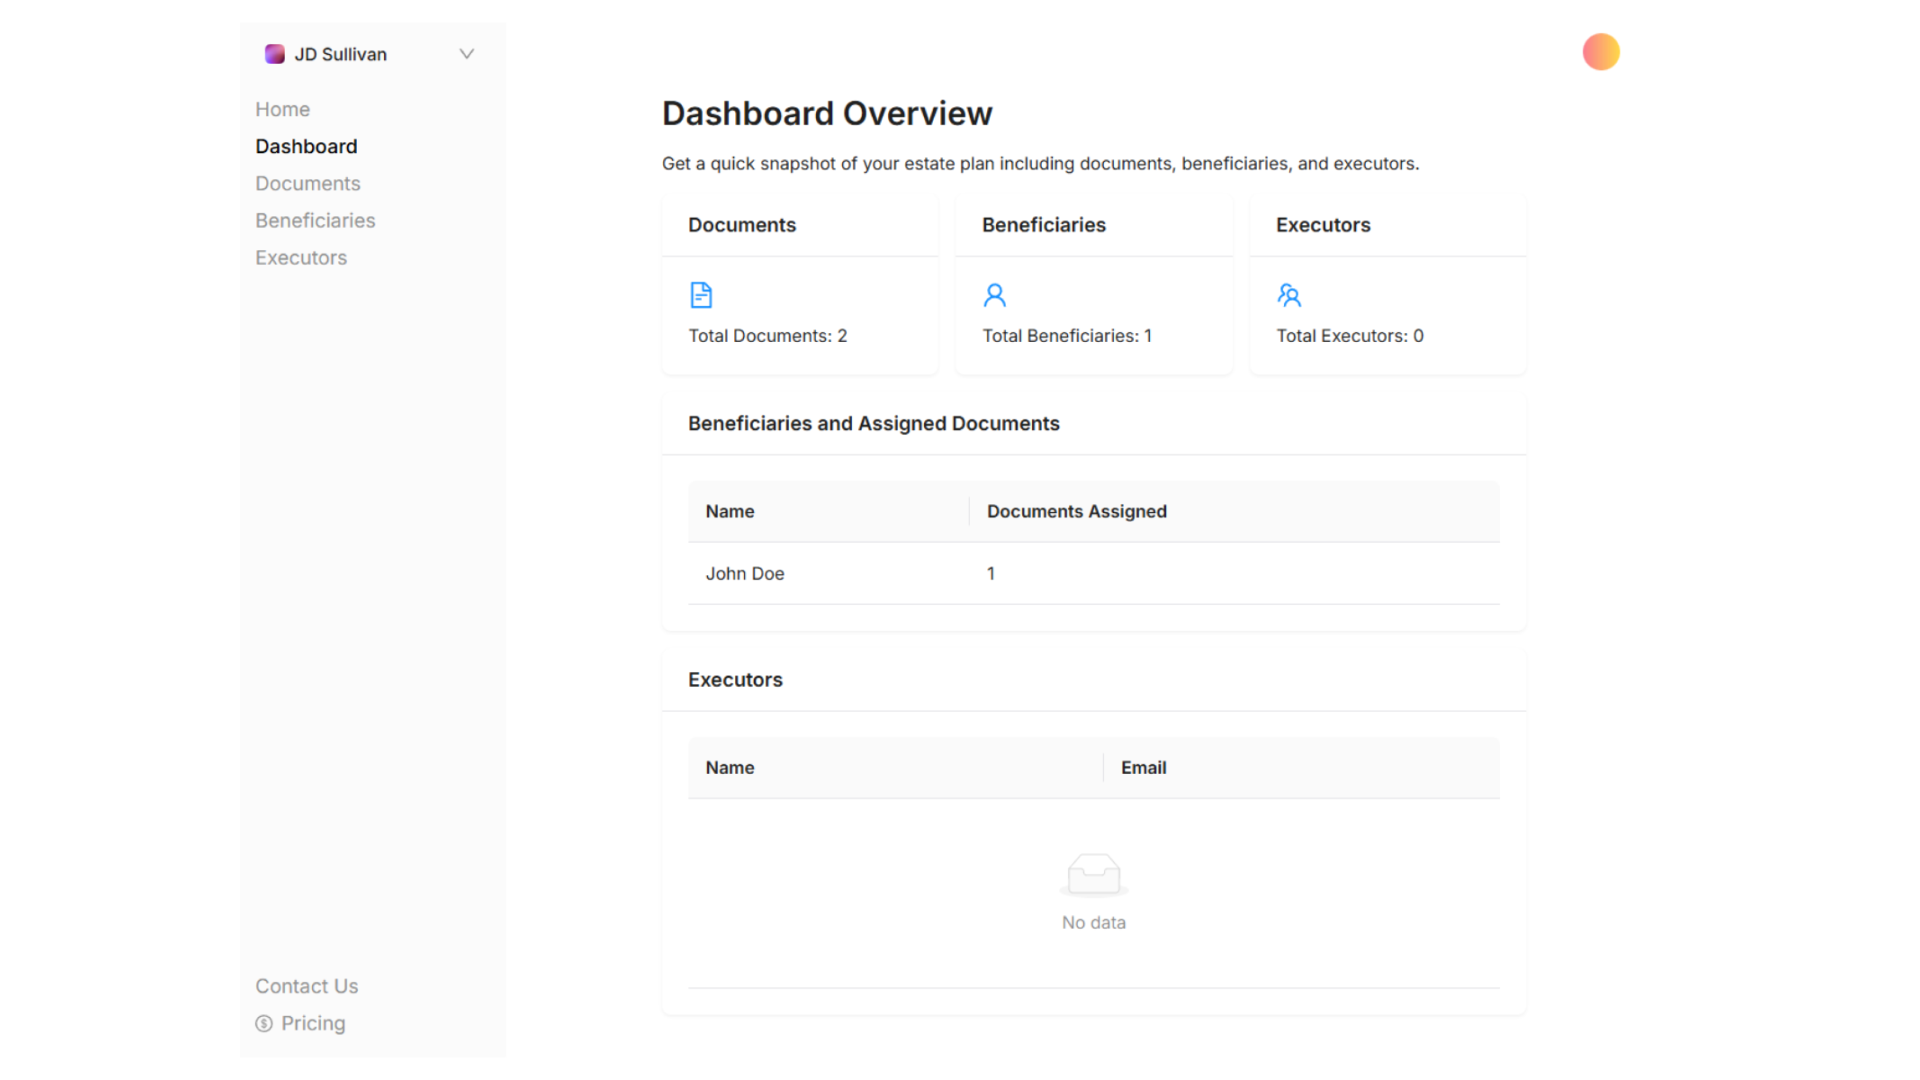Select Dashboard in the sidebar
The width and height of the screenshot is (1920, 1080).
[306, 146]
